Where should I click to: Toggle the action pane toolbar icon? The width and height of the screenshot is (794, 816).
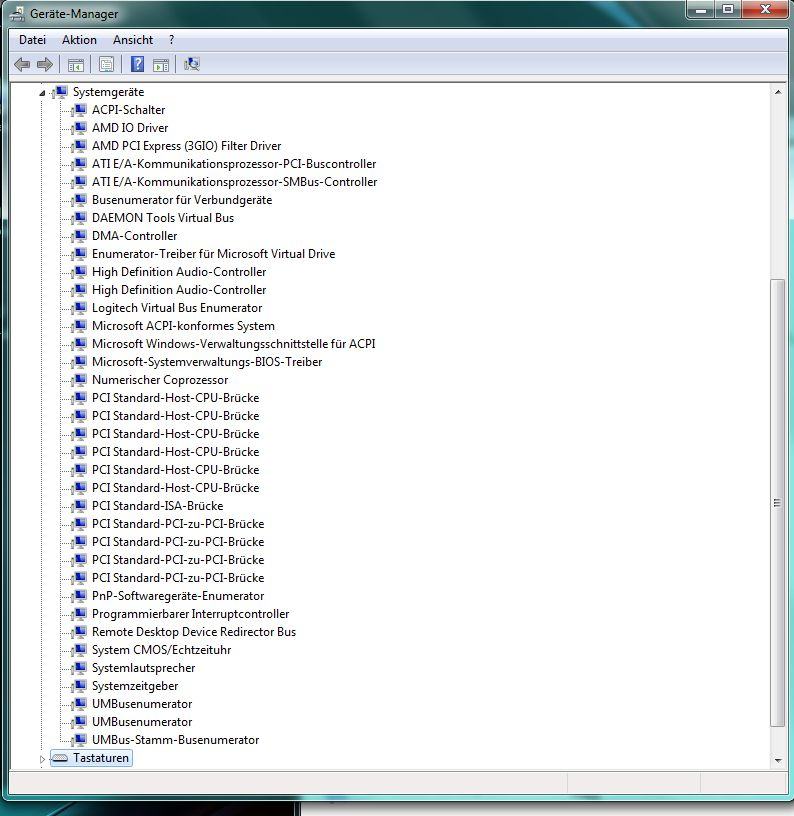tap(161, 65)
